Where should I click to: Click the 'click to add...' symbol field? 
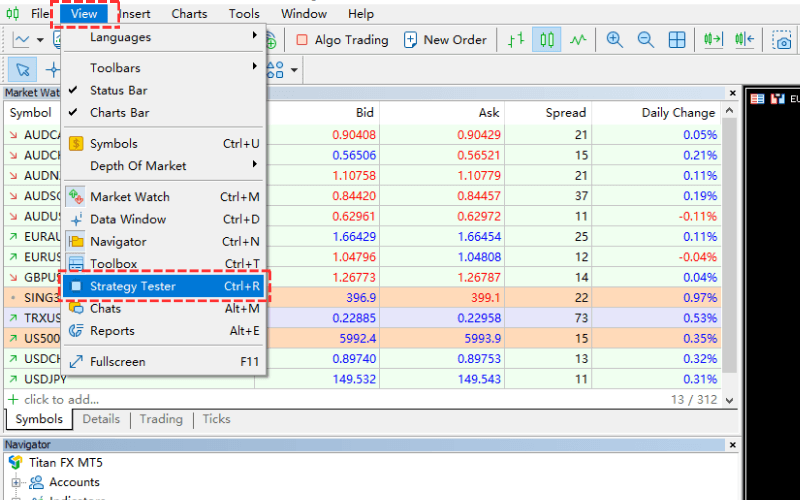click(x=60, y=399)
